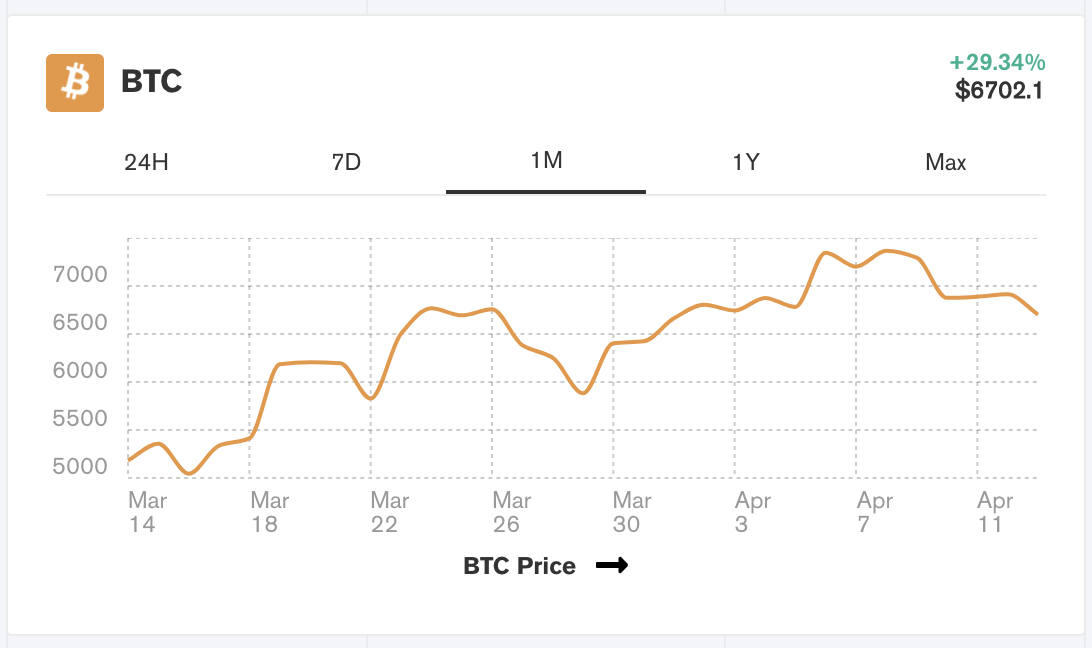
Task: Click the 7000 gridline label
Action: coord(80,273)
